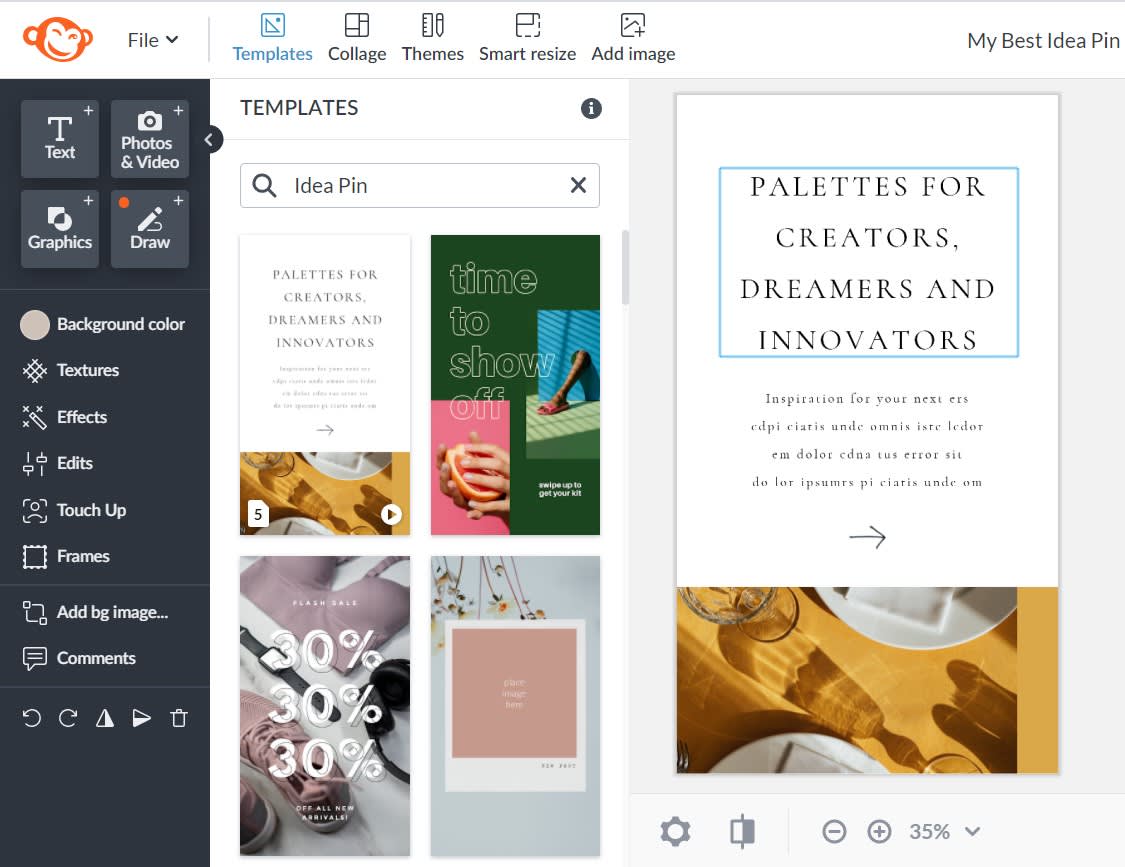
Task: Collapse the templates panel with the chevron
Action: pyautogui.click(x=210, y=139)
